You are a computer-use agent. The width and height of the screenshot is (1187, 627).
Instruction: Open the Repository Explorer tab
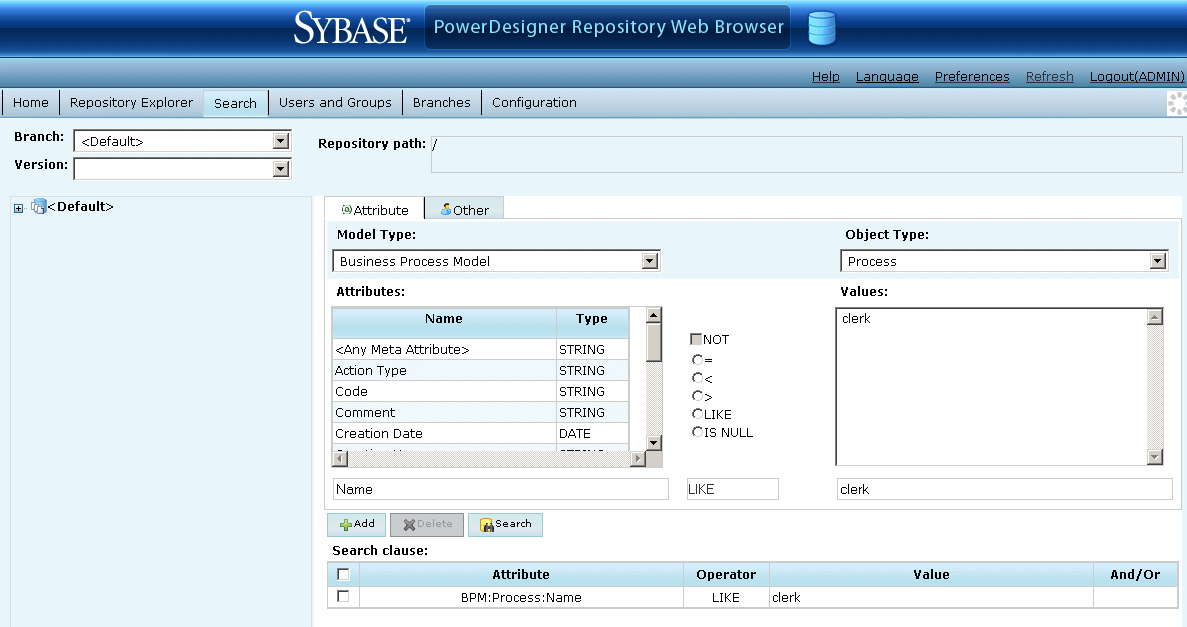tap(131, 103)
